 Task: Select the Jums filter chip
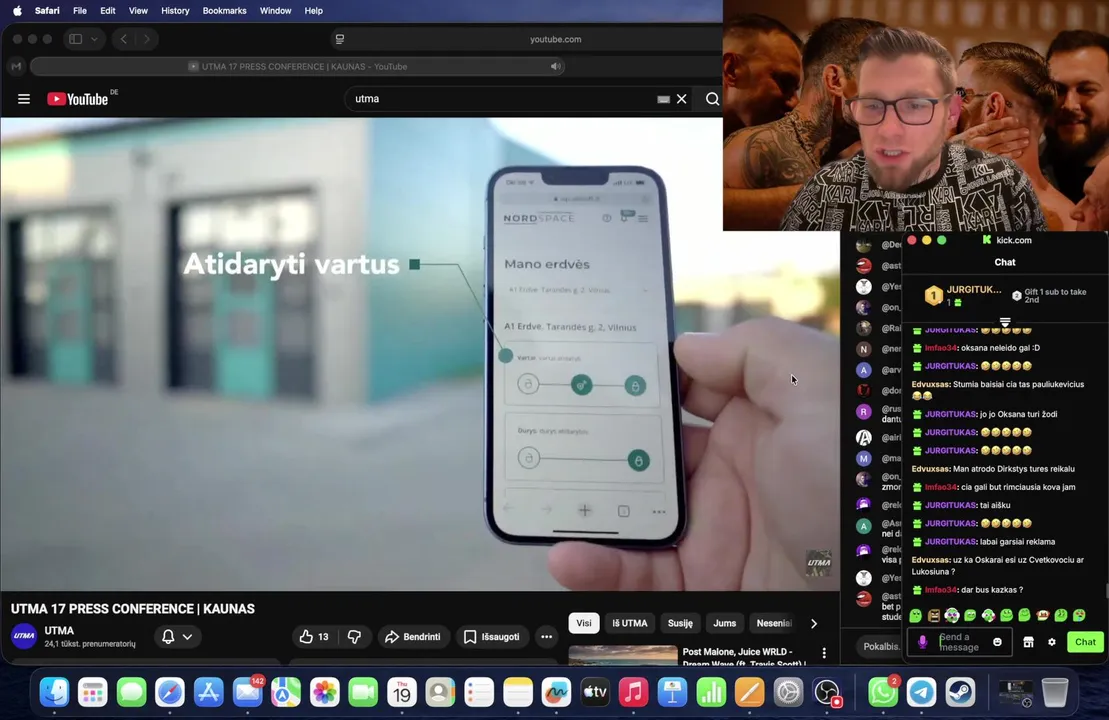pyautogui.click(x=724, y=623)
